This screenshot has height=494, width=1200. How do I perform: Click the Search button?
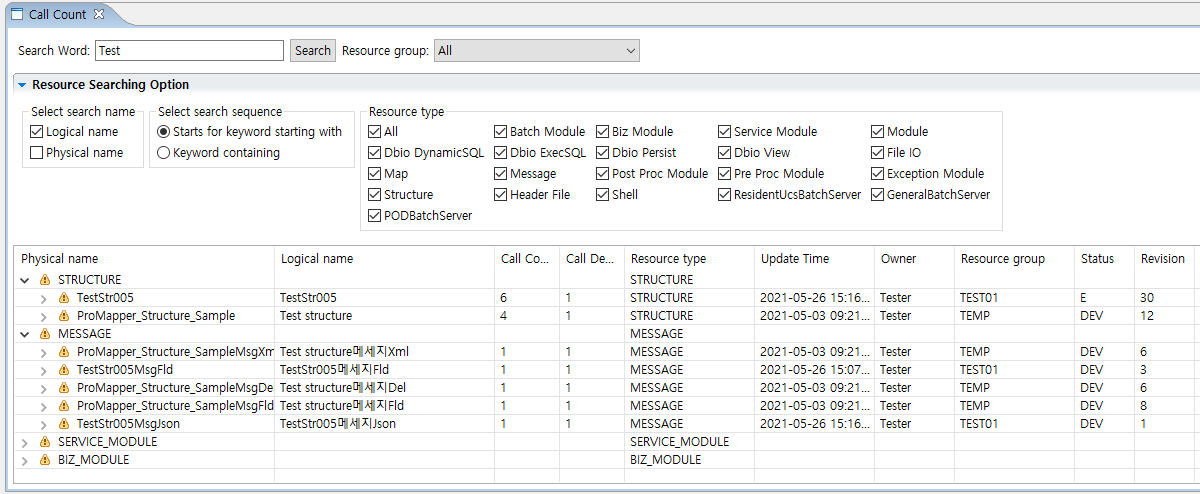[x=312, y=50]
